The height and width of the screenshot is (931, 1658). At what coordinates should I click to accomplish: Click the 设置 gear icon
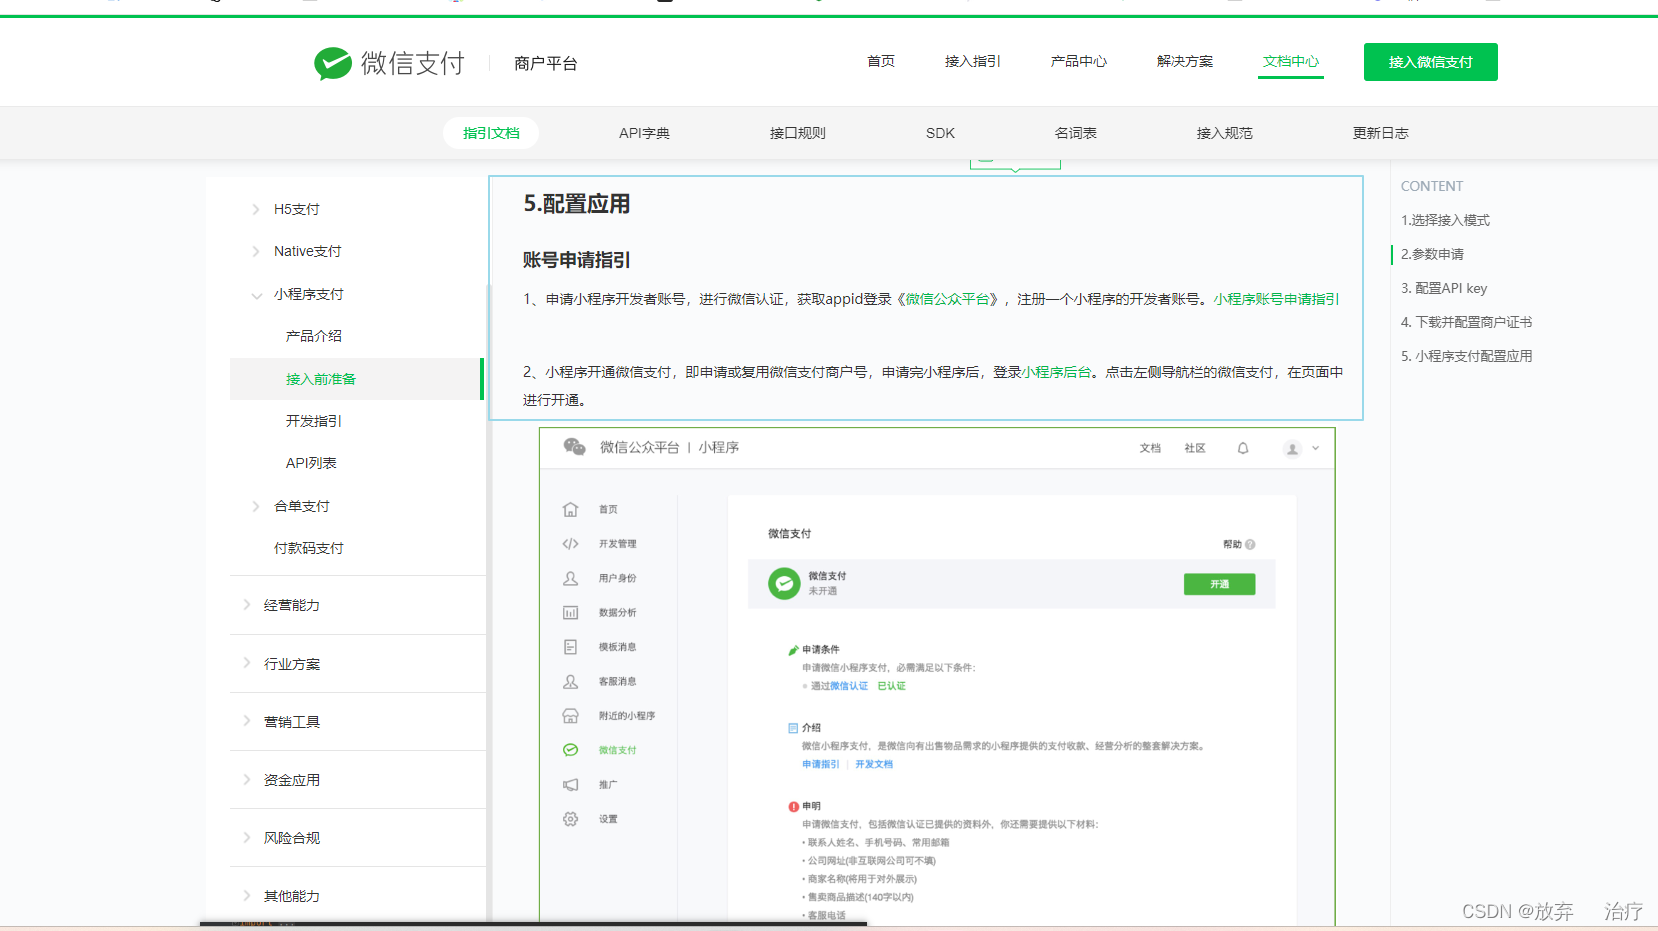click(570, 819)
